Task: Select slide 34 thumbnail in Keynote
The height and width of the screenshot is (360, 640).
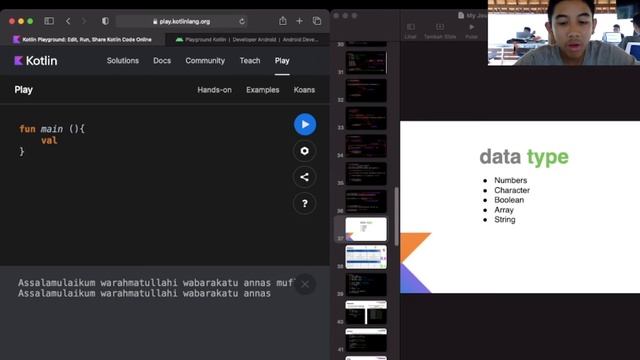Action: coord(366,146)
